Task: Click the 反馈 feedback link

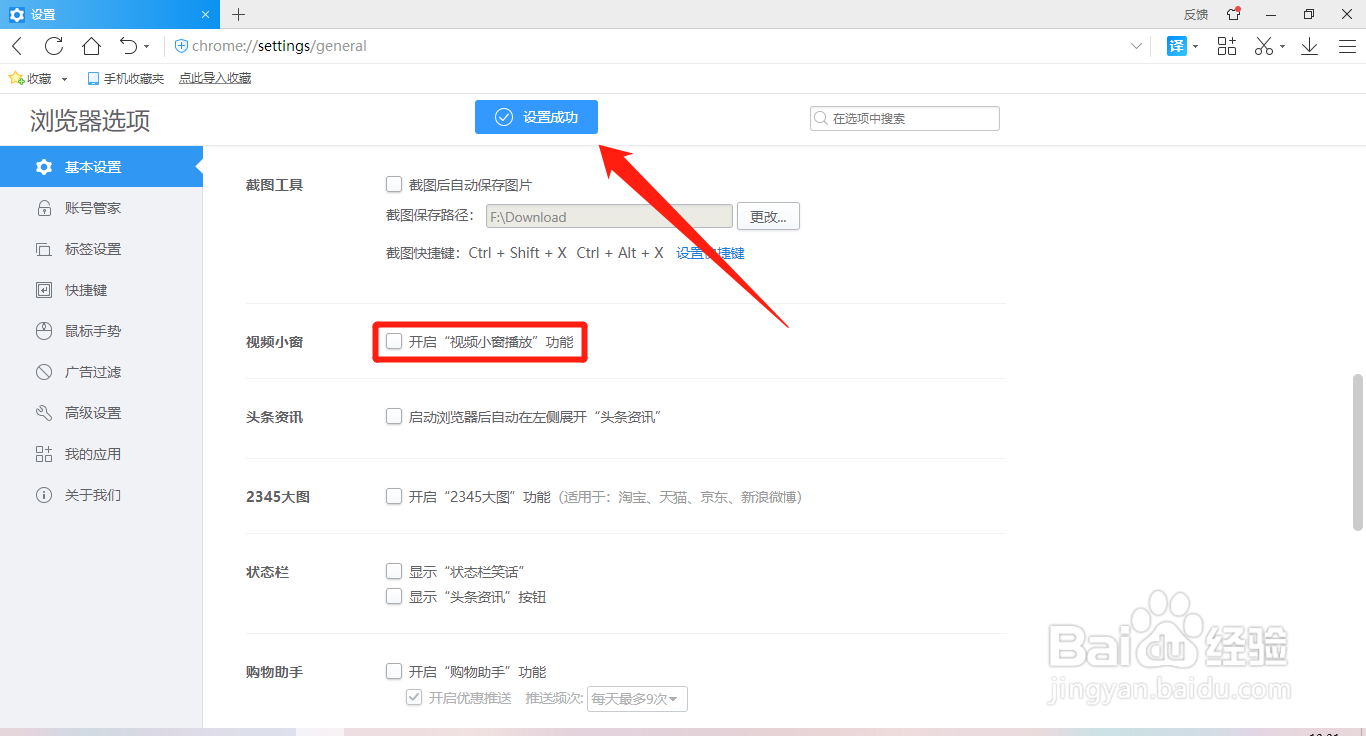Action: [x=1196, y=15]
